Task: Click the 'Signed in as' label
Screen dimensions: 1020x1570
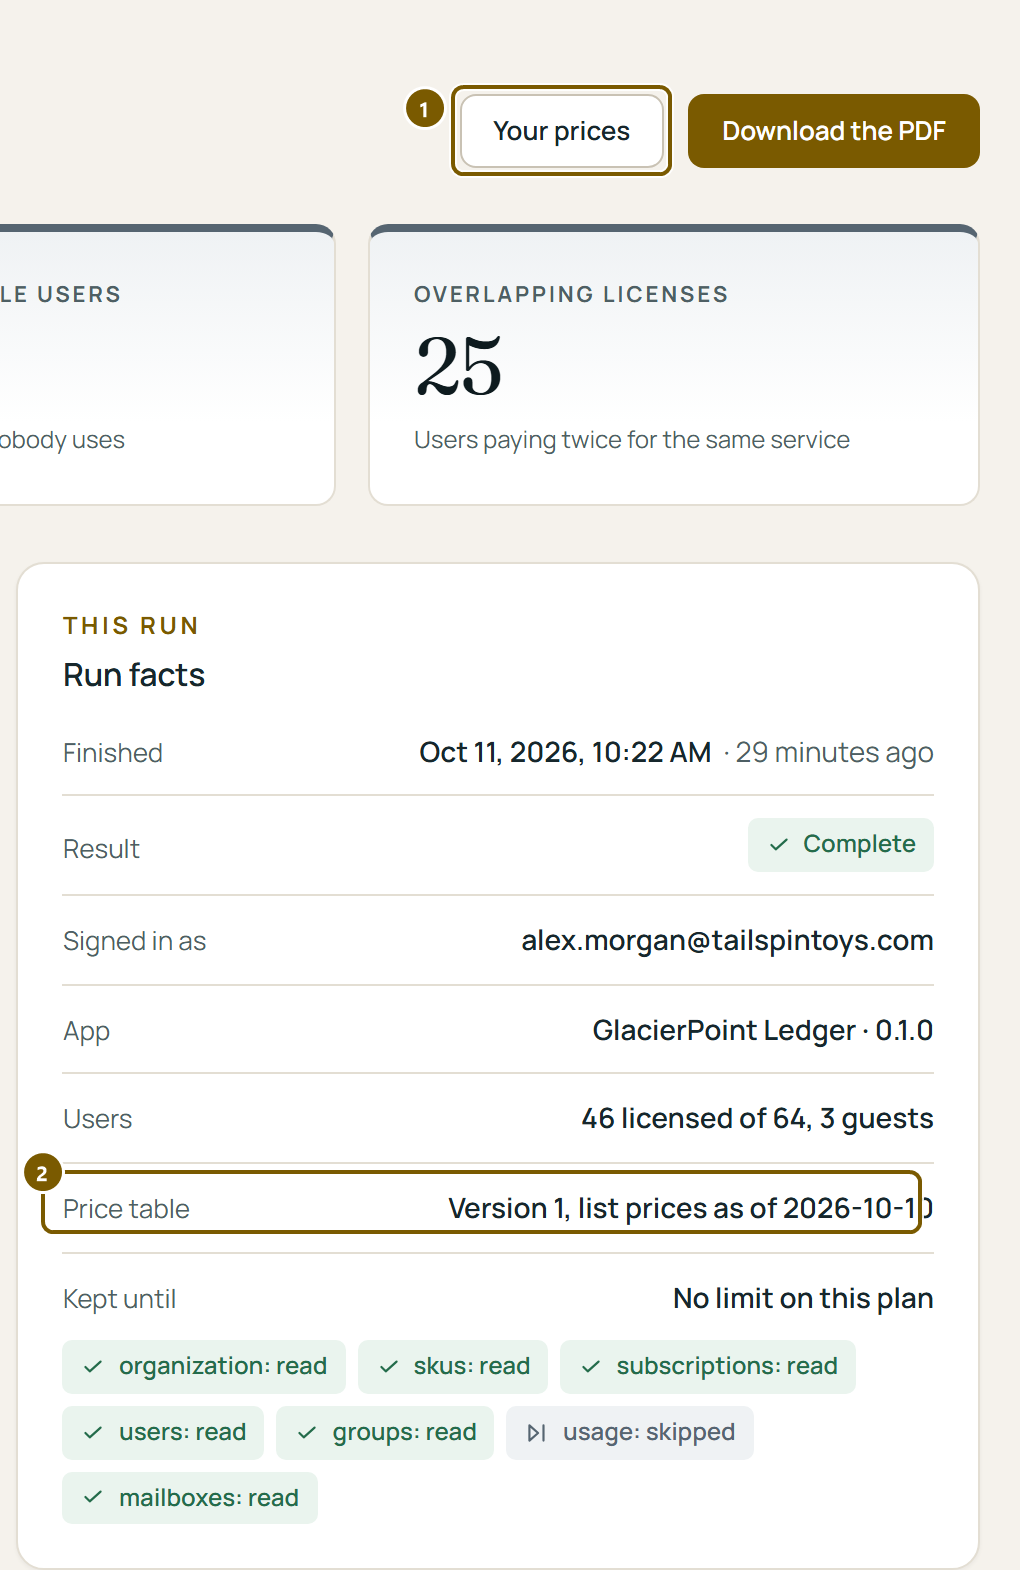Action: [134, 941]
